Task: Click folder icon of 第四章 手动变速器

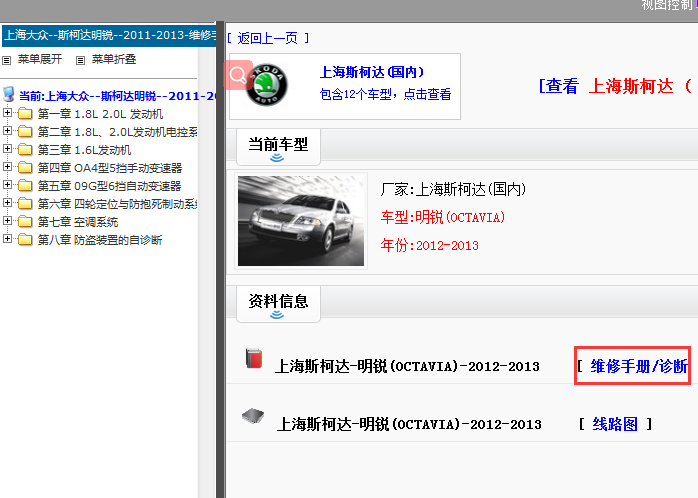Action: click(x=25, y=167)
